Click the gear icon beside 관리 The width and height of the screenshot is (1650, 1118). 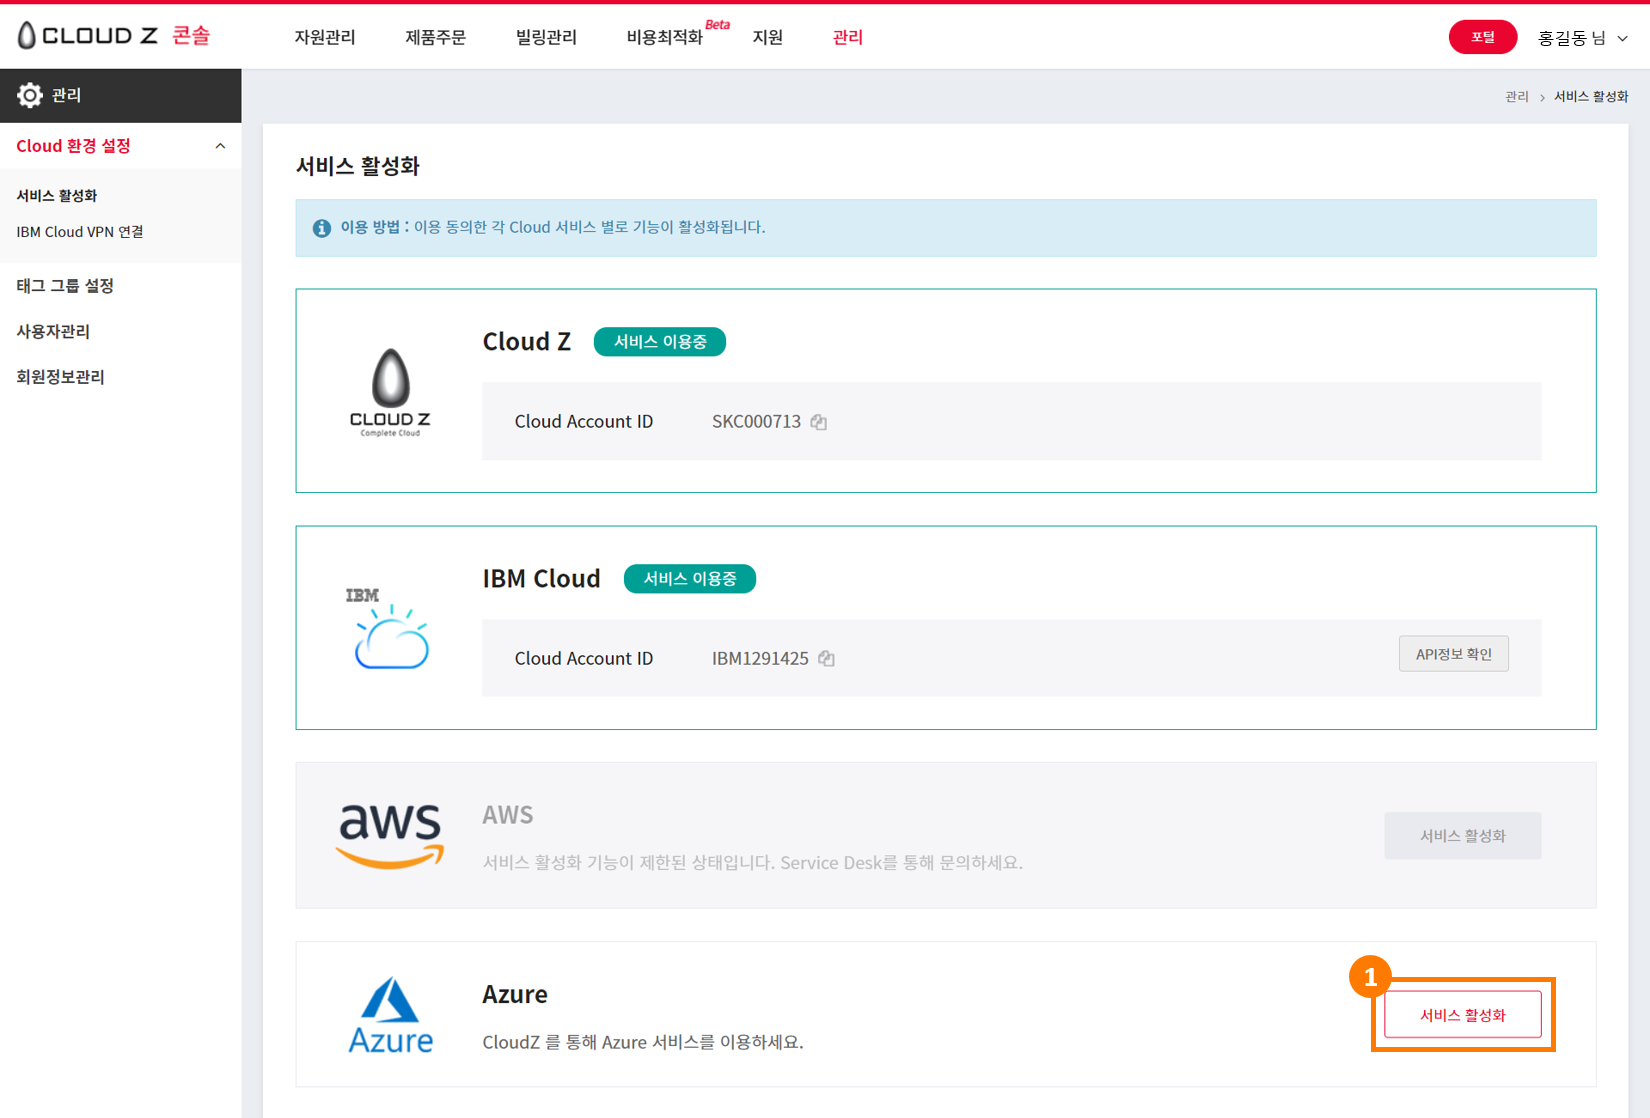(30, 95)
